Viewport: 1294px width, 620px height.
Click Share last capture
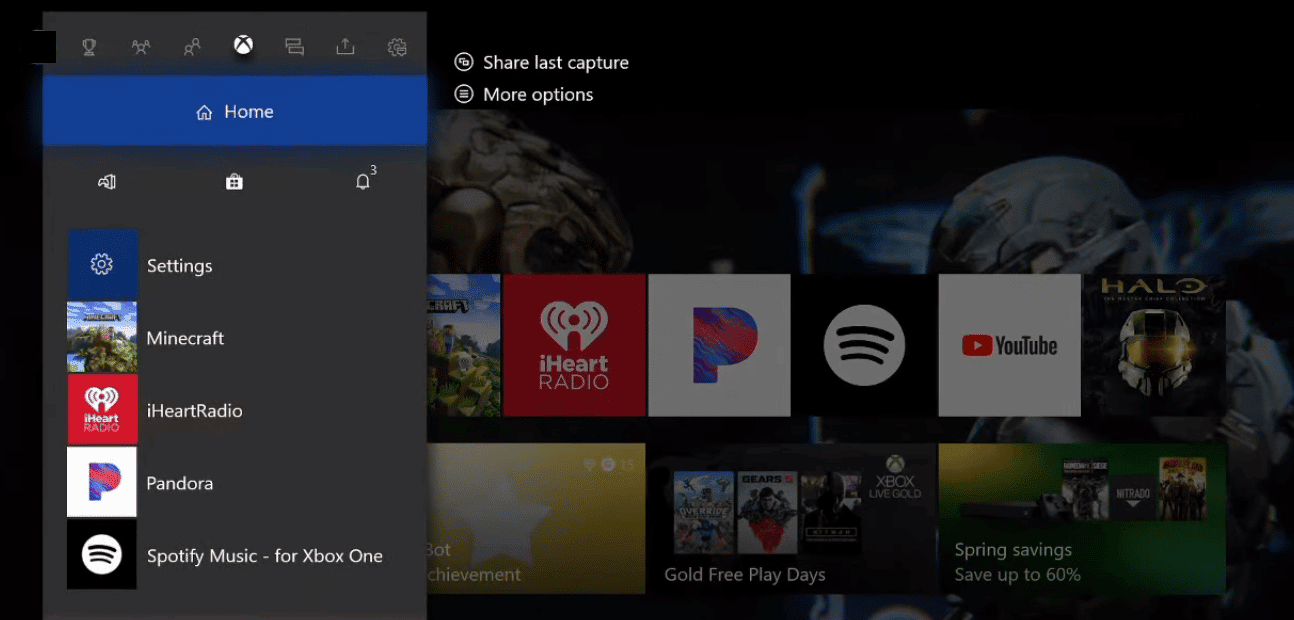tap(541, 62)
